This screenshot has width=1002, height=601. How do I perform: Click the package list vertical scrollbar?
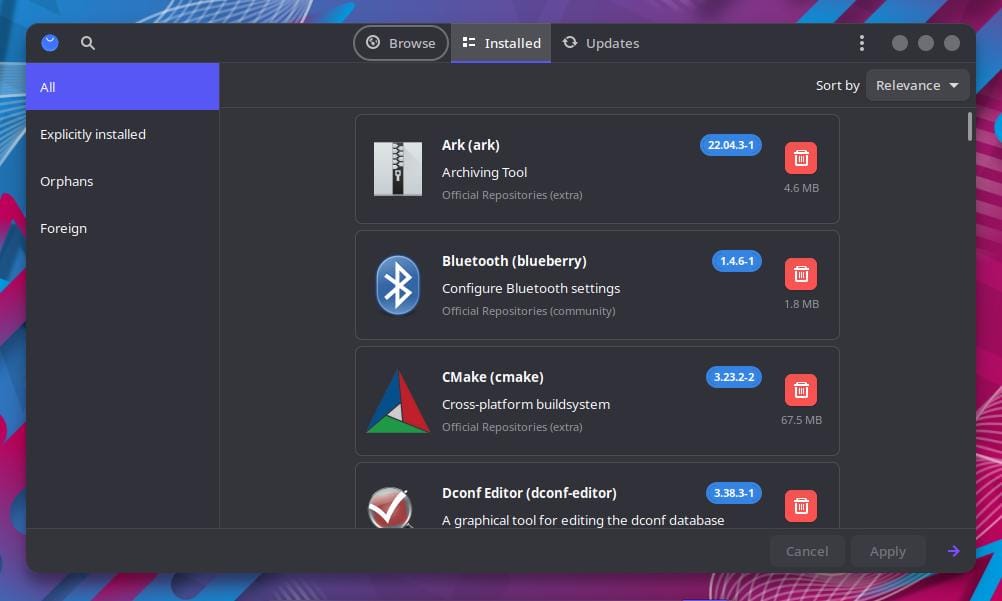[x=969, y=127]
